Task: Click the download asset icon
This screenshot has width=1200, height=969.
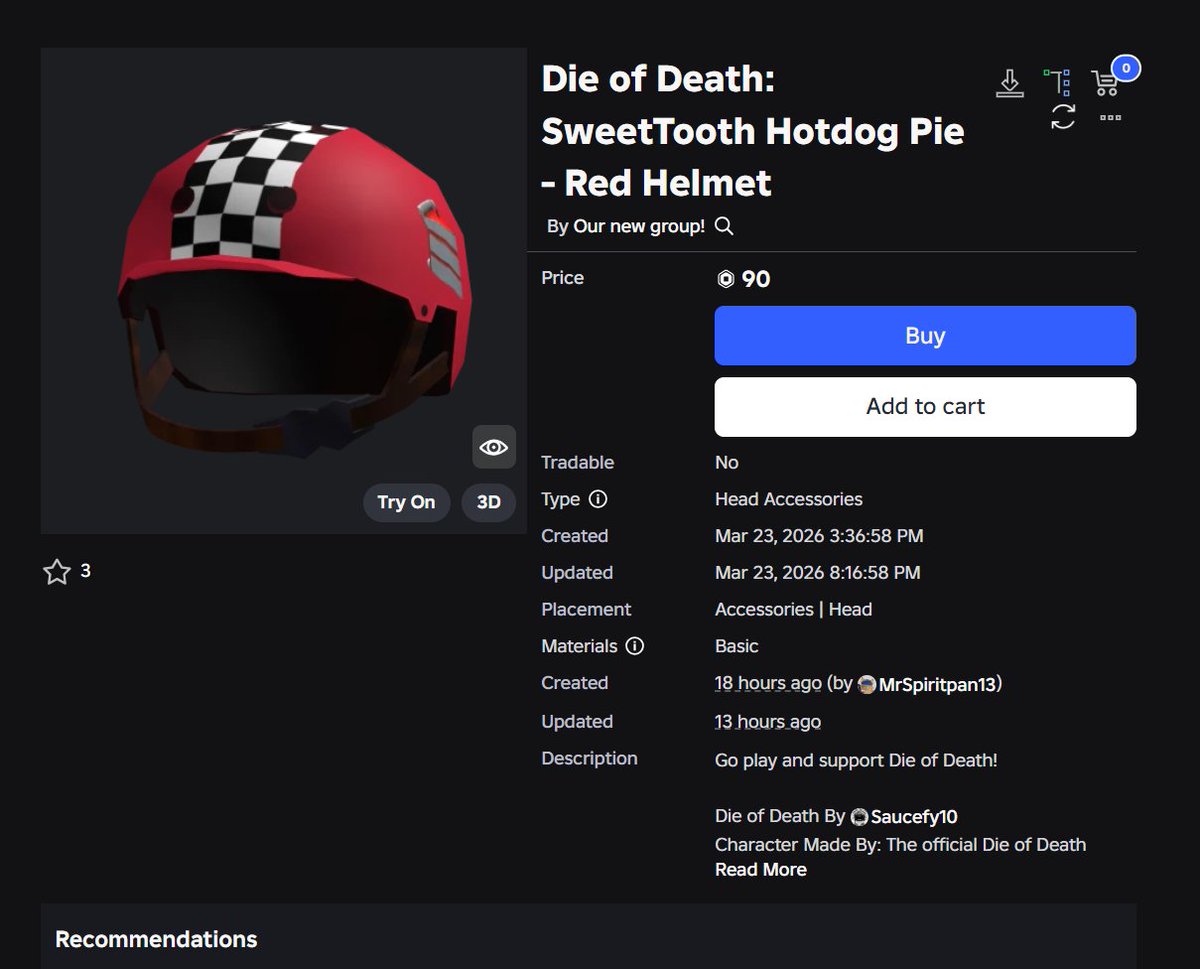Action: point(1010,83)
